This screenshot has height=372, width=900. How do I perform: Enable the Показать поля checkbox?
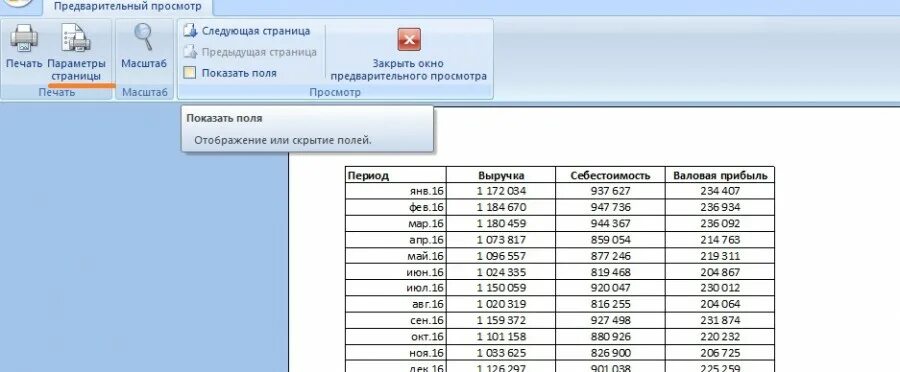tap(190, 73)
